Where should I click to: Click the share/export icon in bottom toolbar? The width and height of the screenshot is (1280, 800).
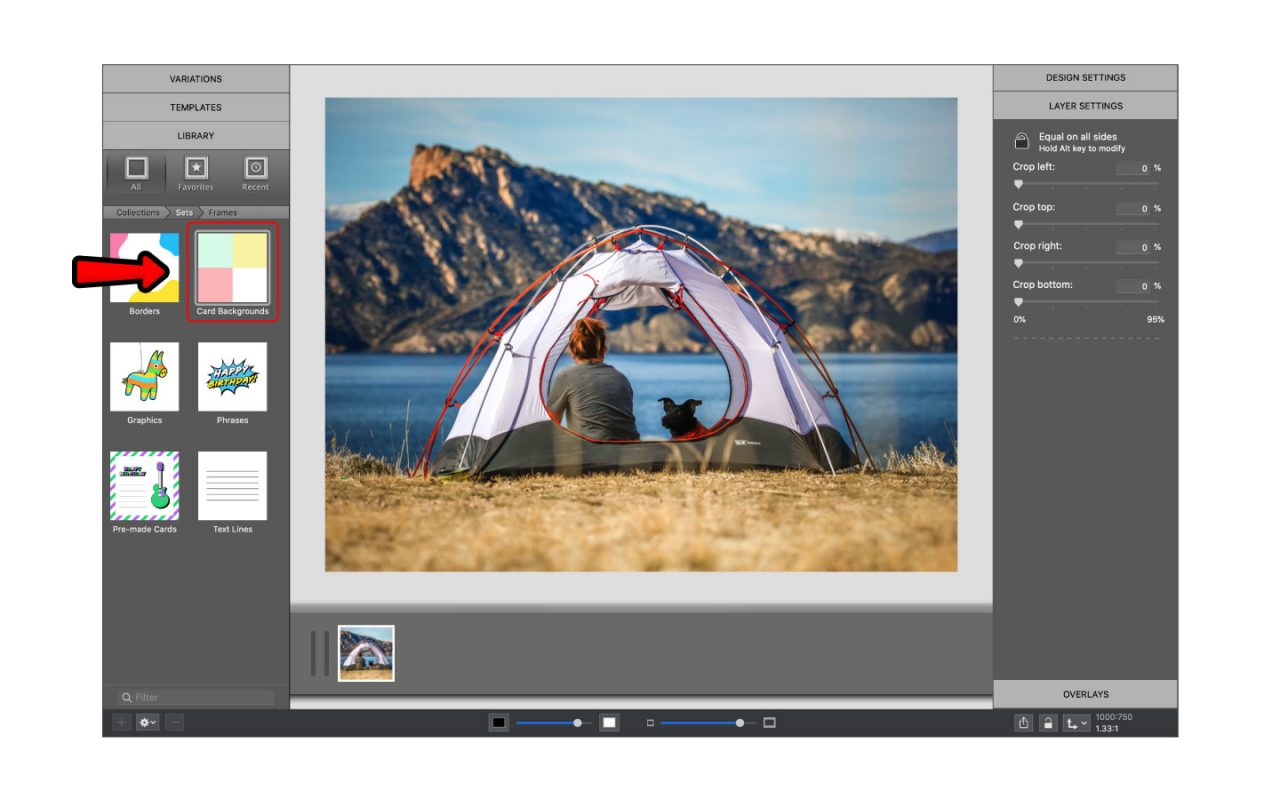(x=1021, y=721)
